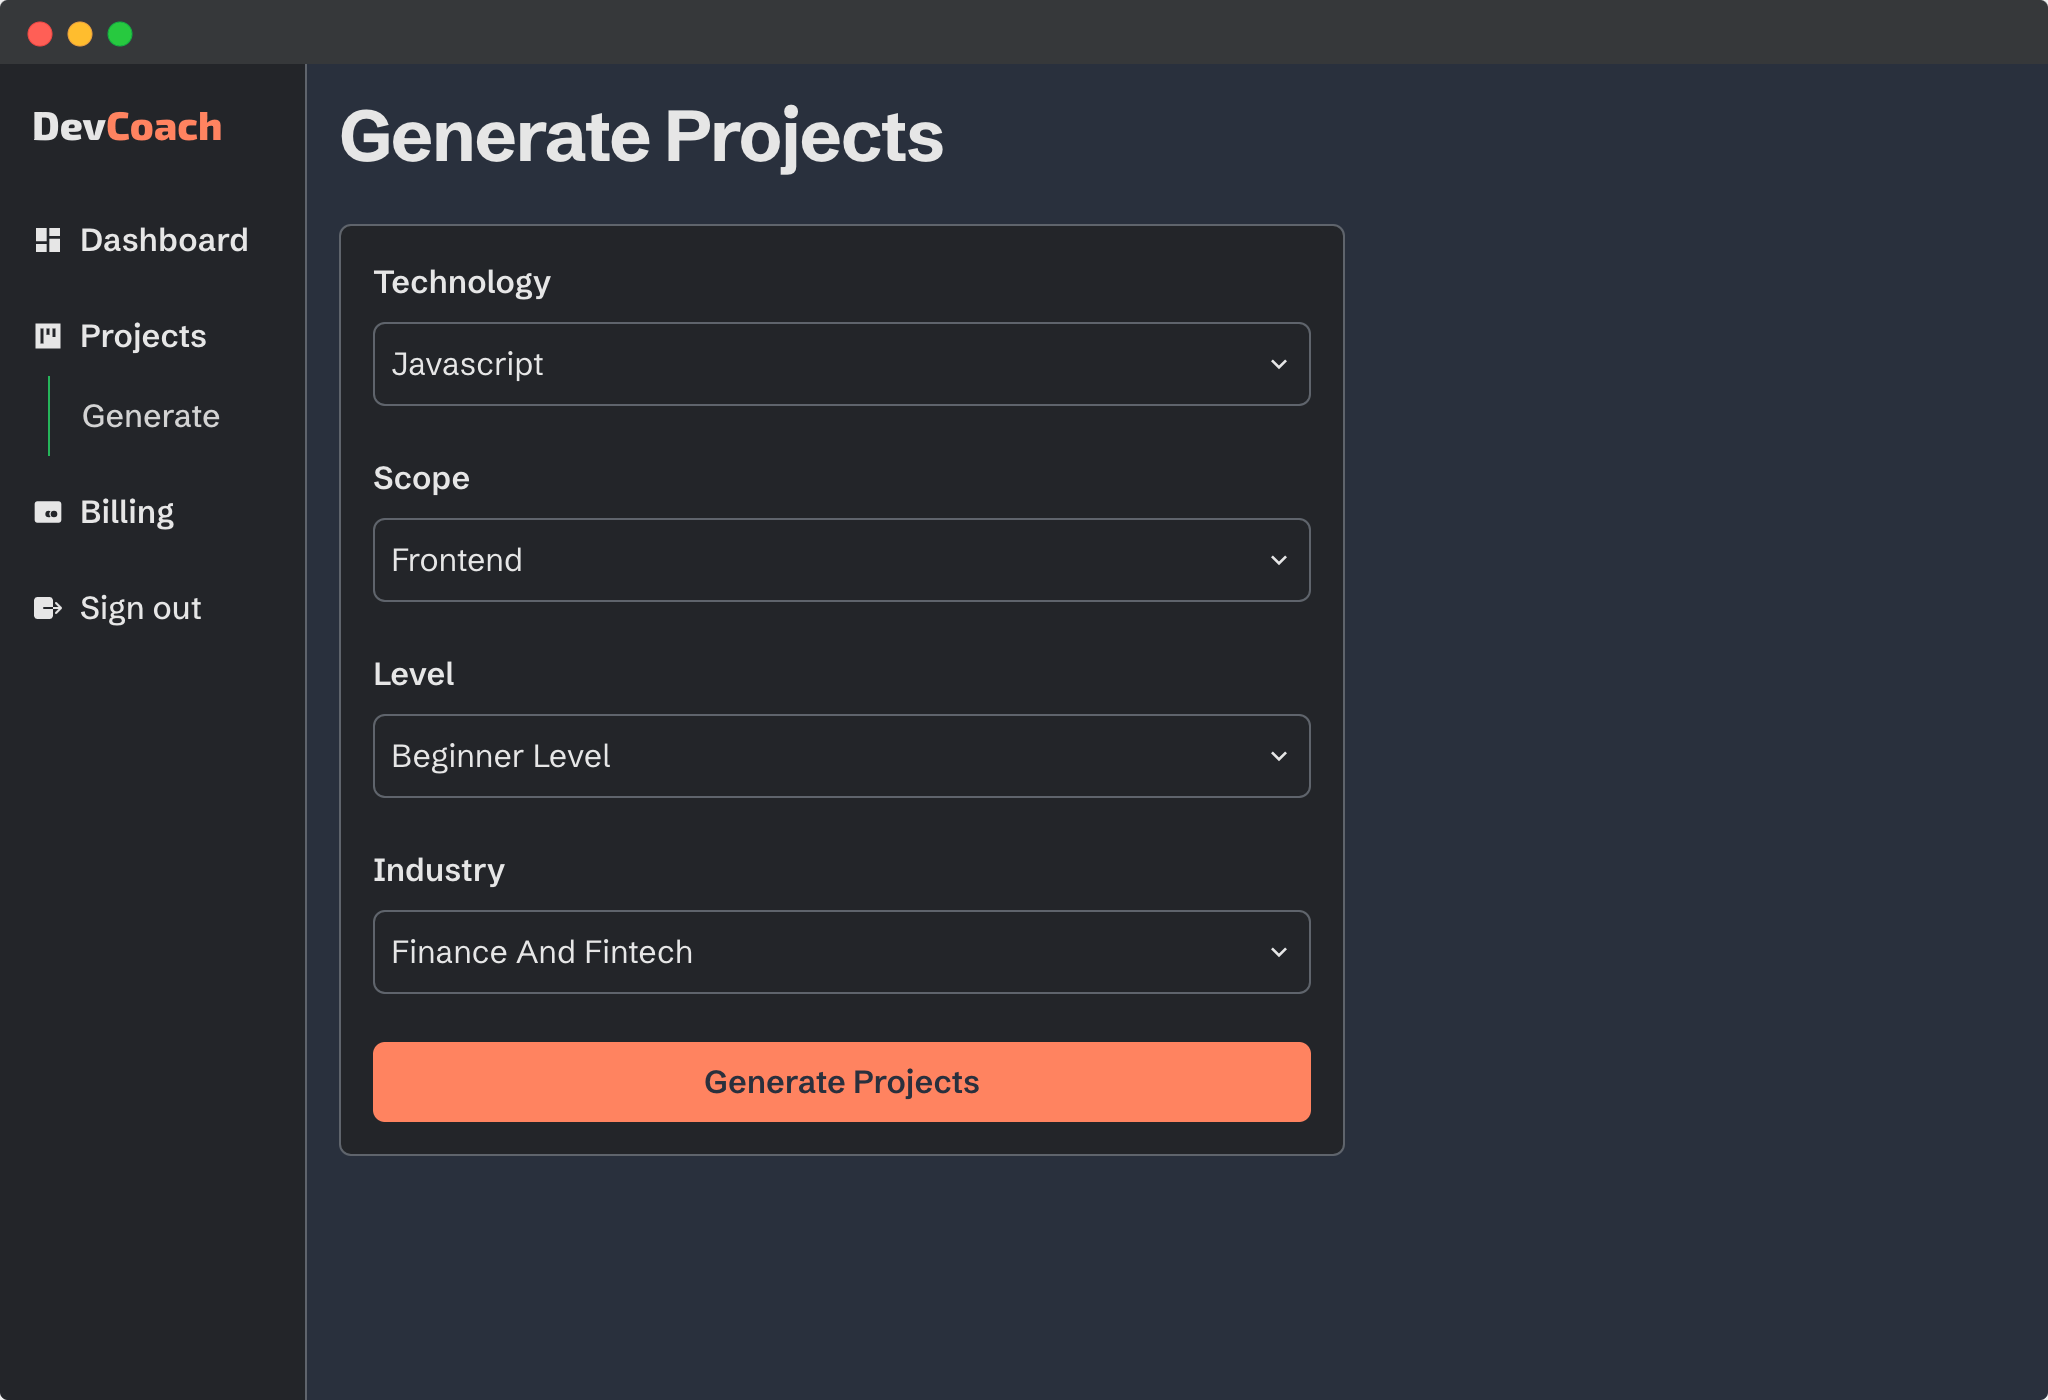Click the Scope dropdown chevron
Image resolution: width=2048 pixels, height=1400 pixels.
(x=1280, y=560)
